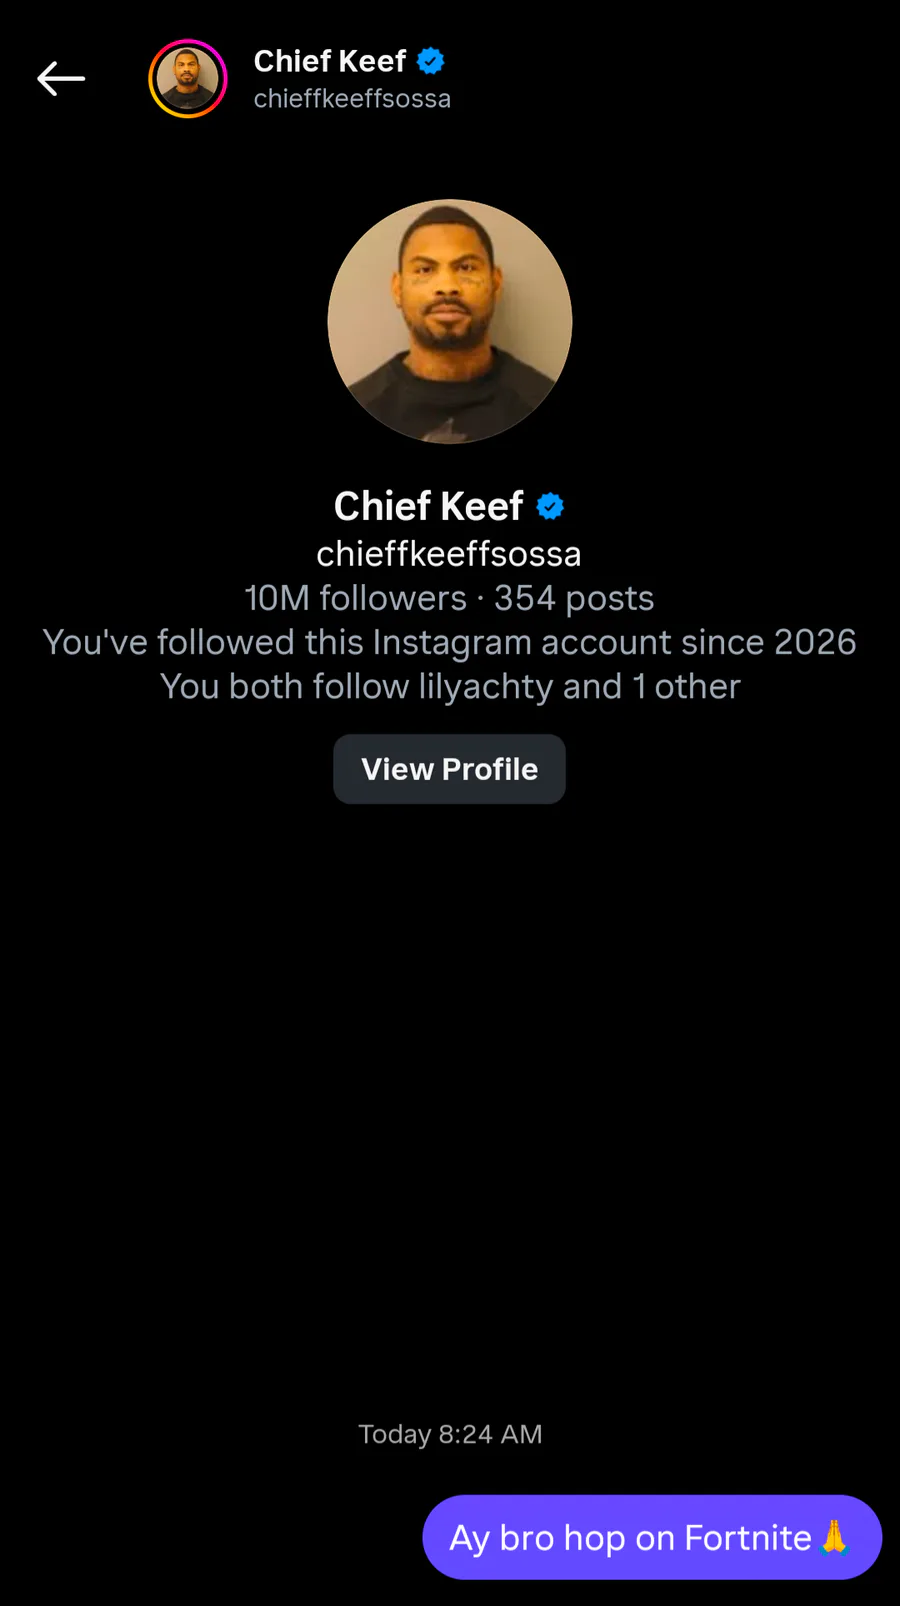Click the "Today 8:24 AM" timestamp
This screenshot has width=900, height=1606.
click(450, 1434)
